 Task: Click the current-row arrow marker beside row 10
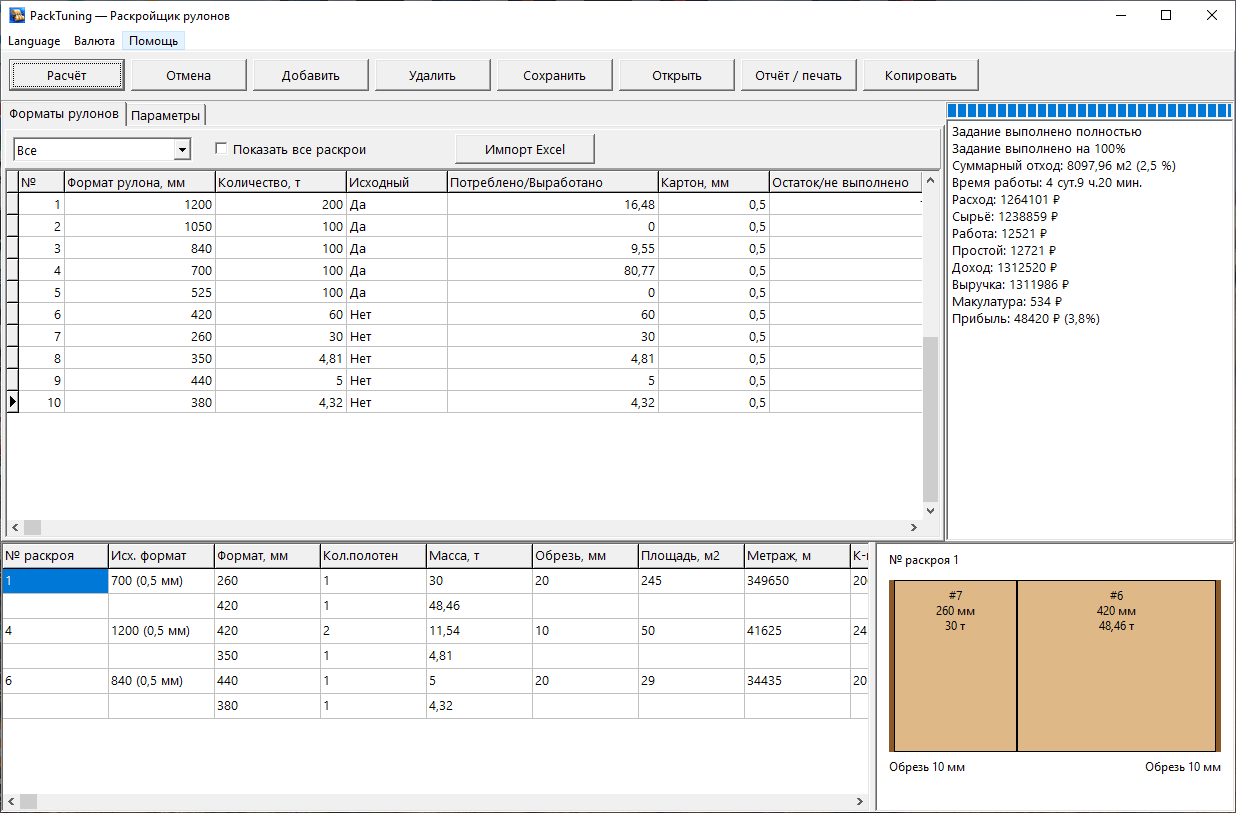pos(12,402)
